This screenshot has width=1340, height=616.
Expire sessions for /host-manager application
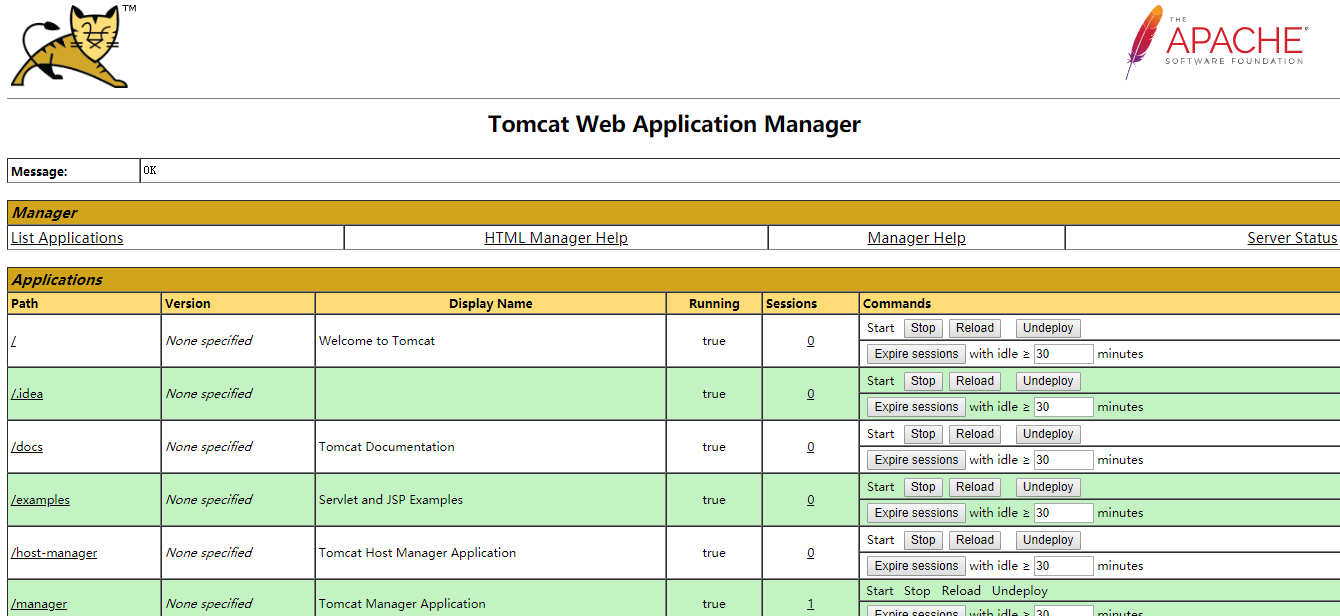click(916, 566)
